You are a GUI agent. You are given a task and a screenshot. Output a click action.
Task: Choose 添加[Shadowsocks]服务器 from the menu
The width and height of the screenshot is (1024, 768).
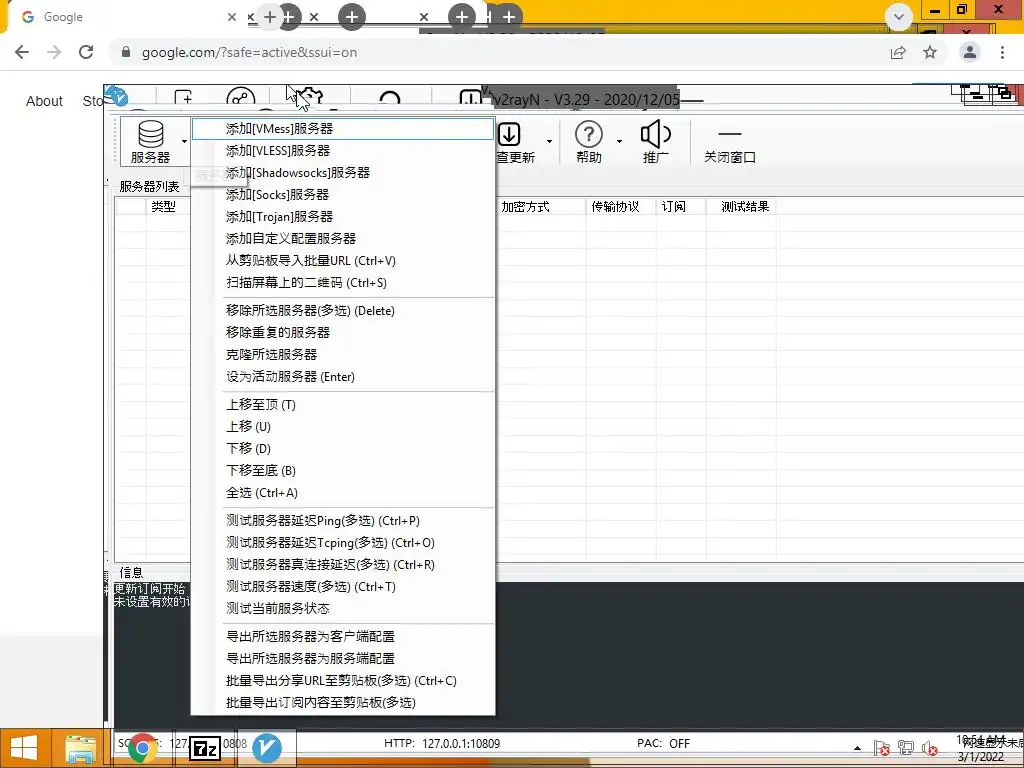click(x=343, y=173)
